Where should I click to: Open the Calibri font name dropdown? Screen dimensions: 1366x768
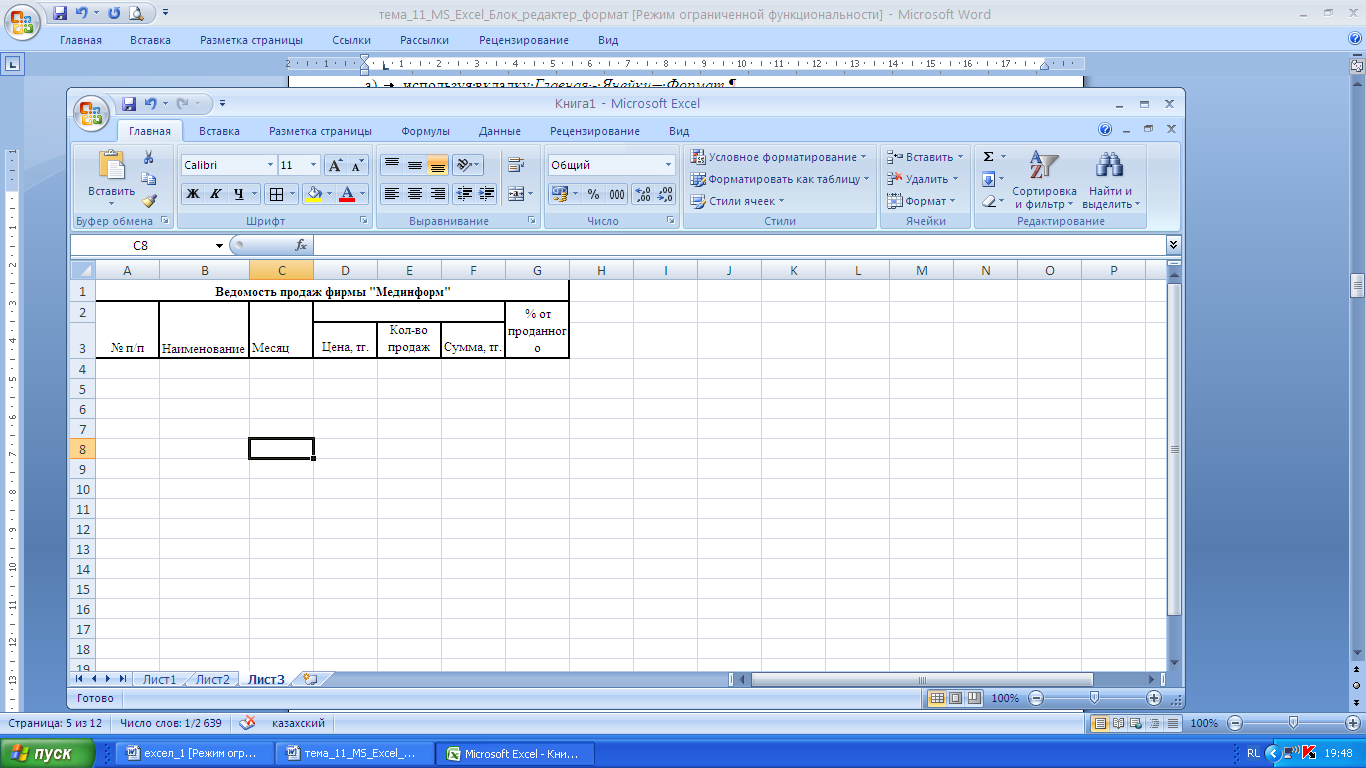click(x=270, y=165)
